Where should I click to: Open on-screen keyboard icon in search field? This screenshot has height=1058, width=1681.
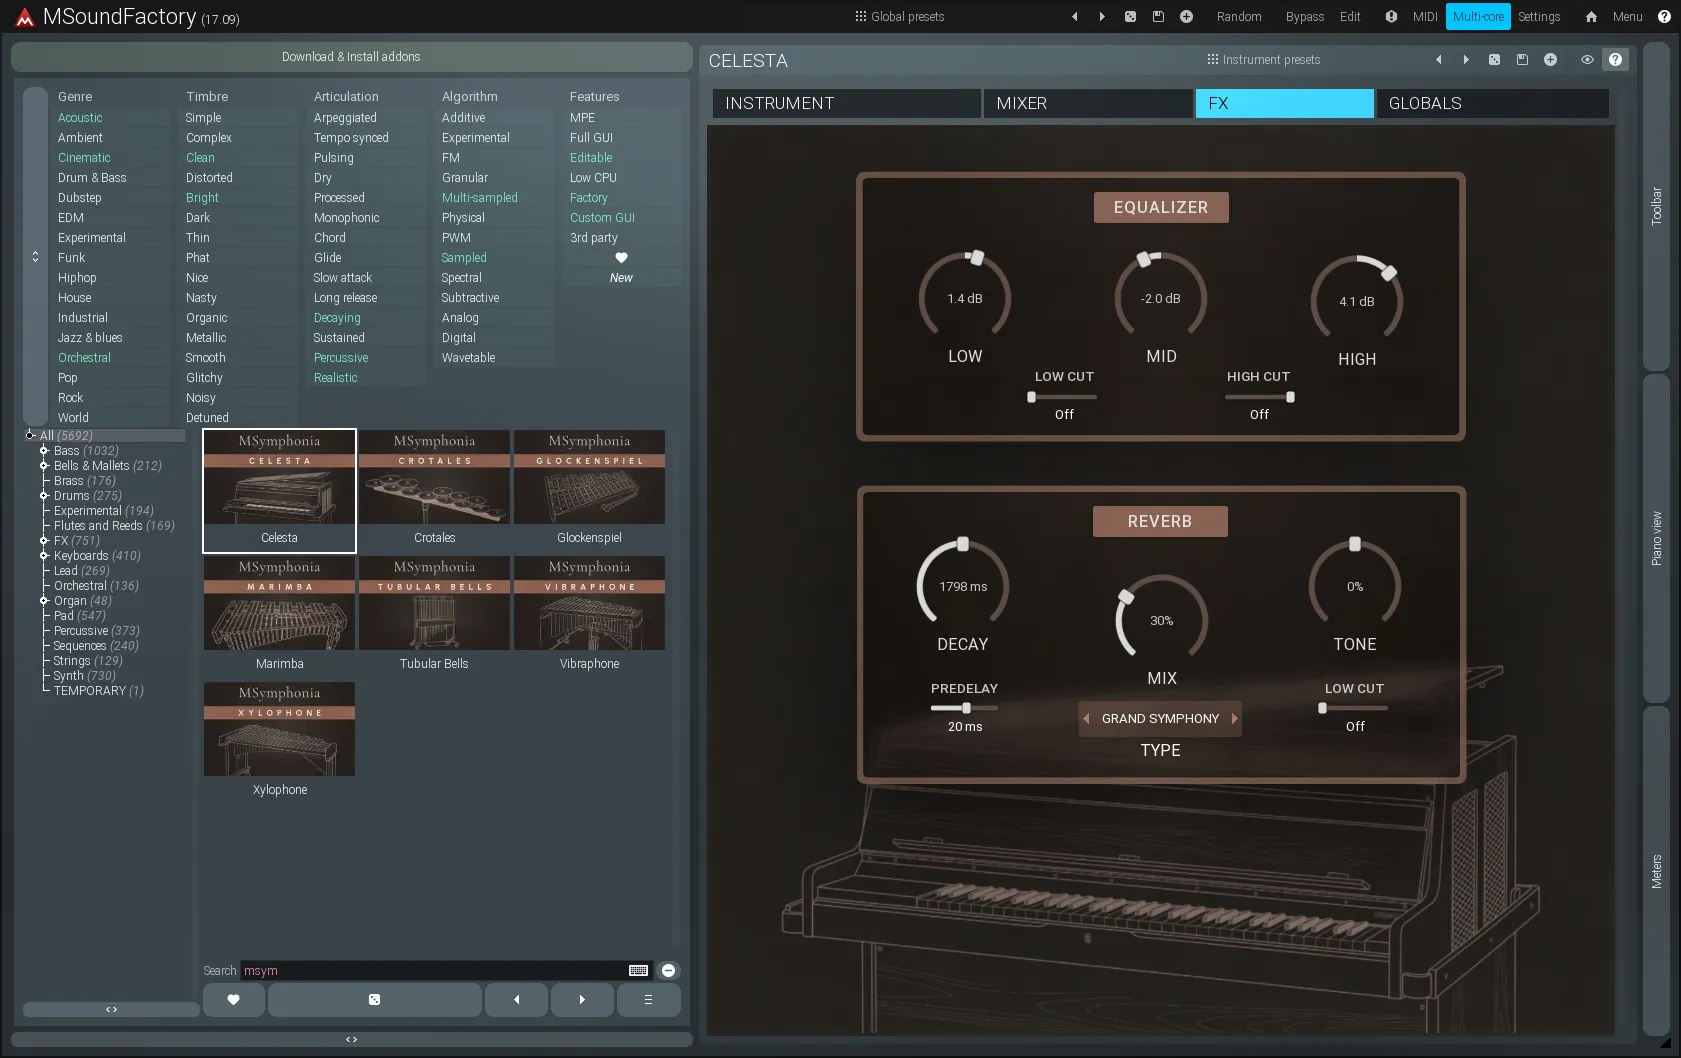638,970
